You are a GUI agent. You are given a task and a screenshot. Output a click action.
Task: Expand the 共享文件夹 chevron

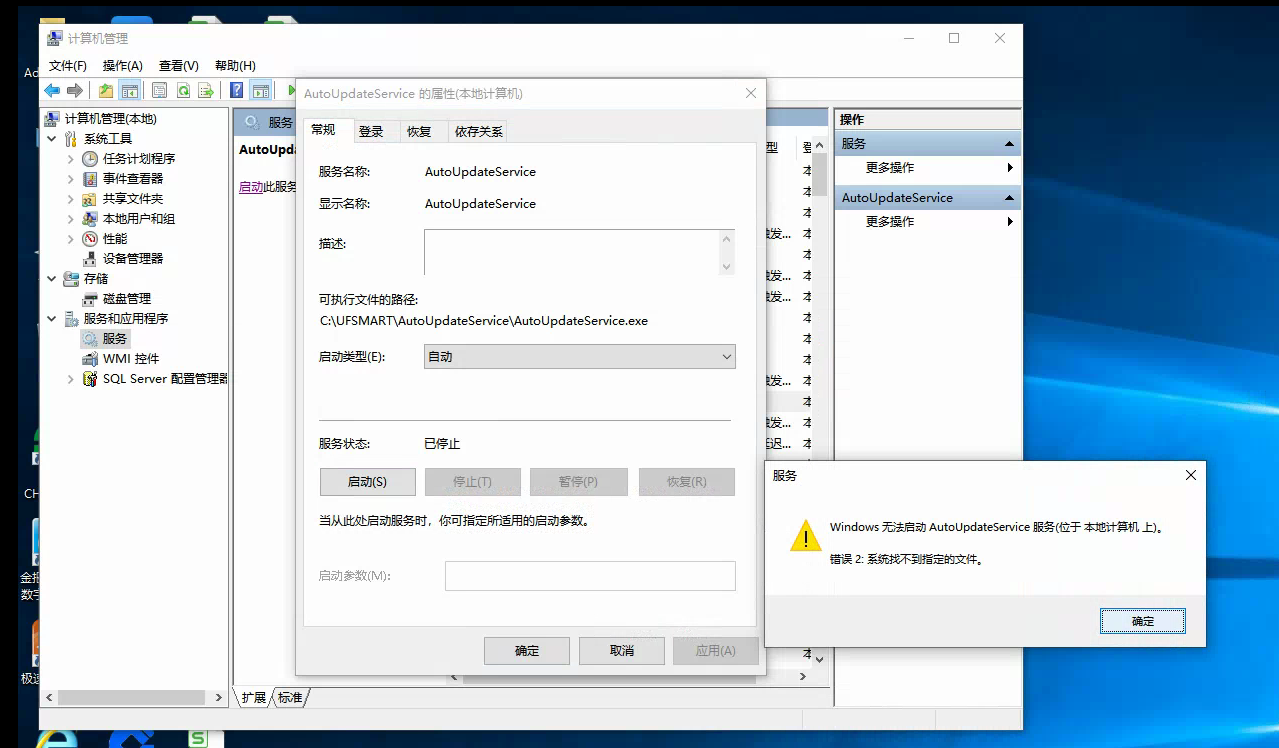click(x=71, y=198)
